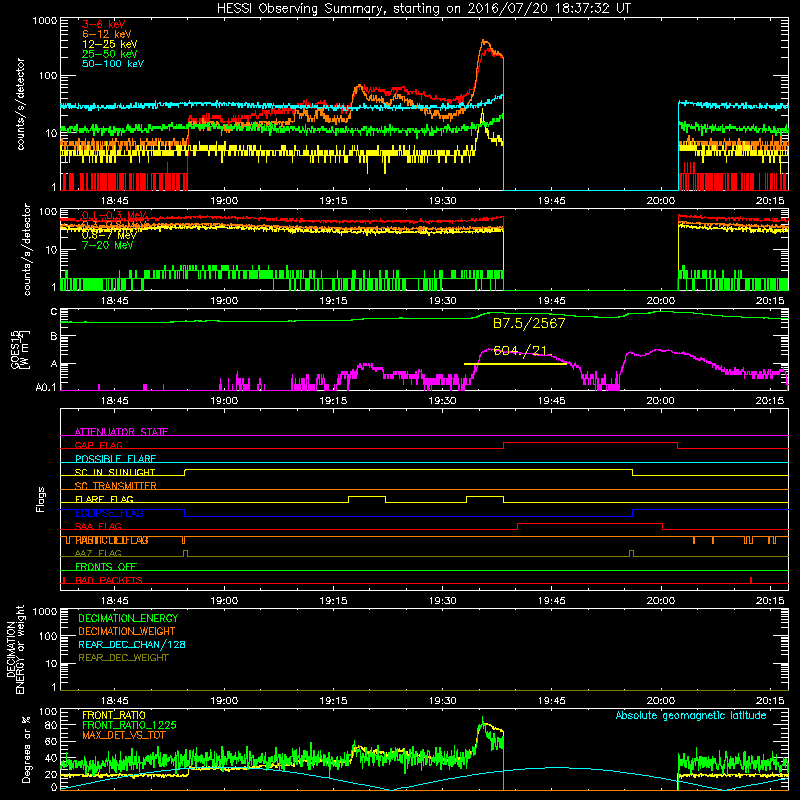
Task: Click the 7-20 MeV legend label
Action: click(x=107, y=245)
